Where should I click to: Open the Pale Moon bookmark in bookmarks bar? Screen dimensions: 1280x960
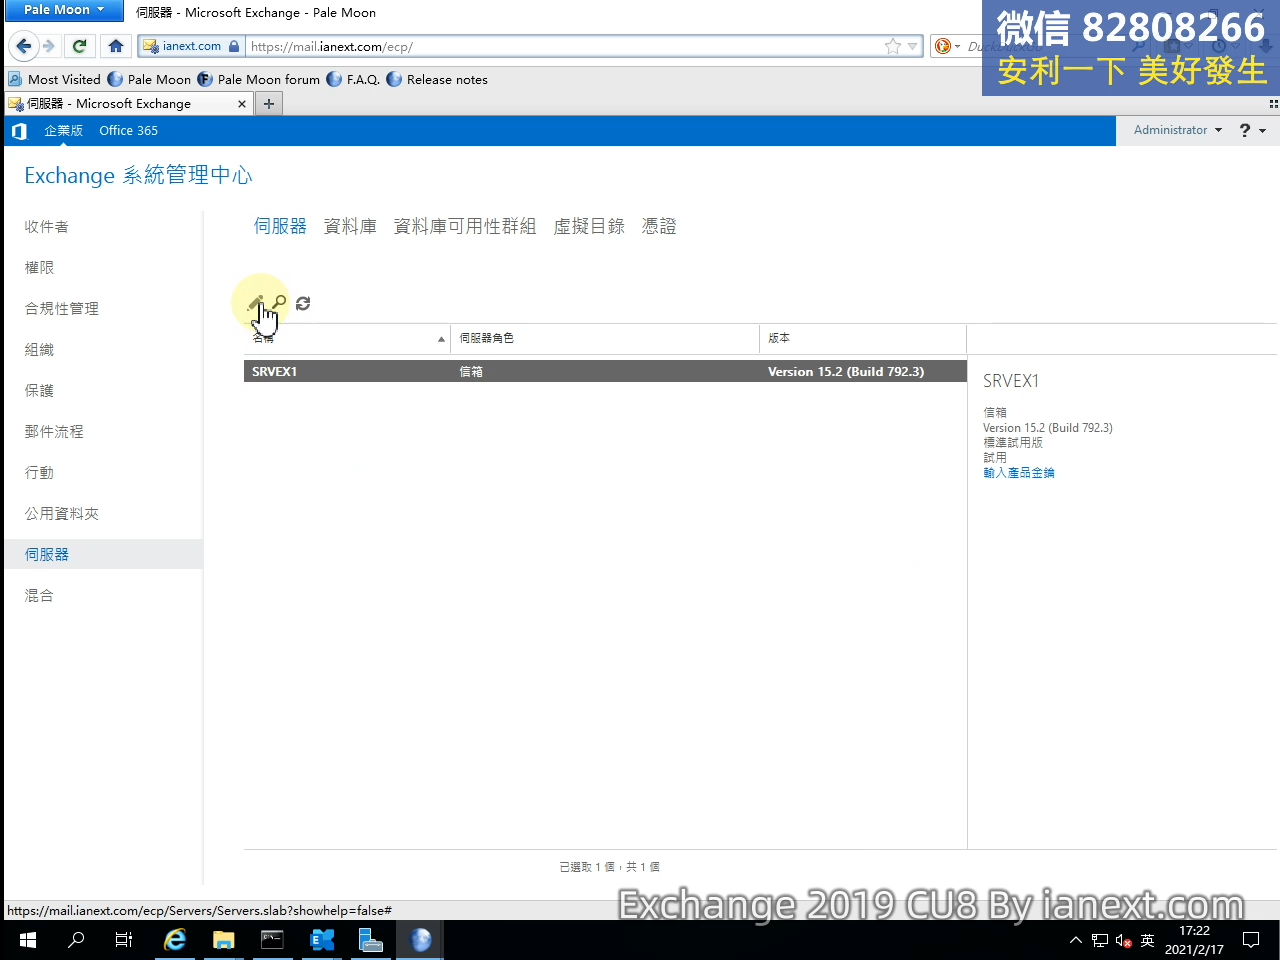pos(149,80)
